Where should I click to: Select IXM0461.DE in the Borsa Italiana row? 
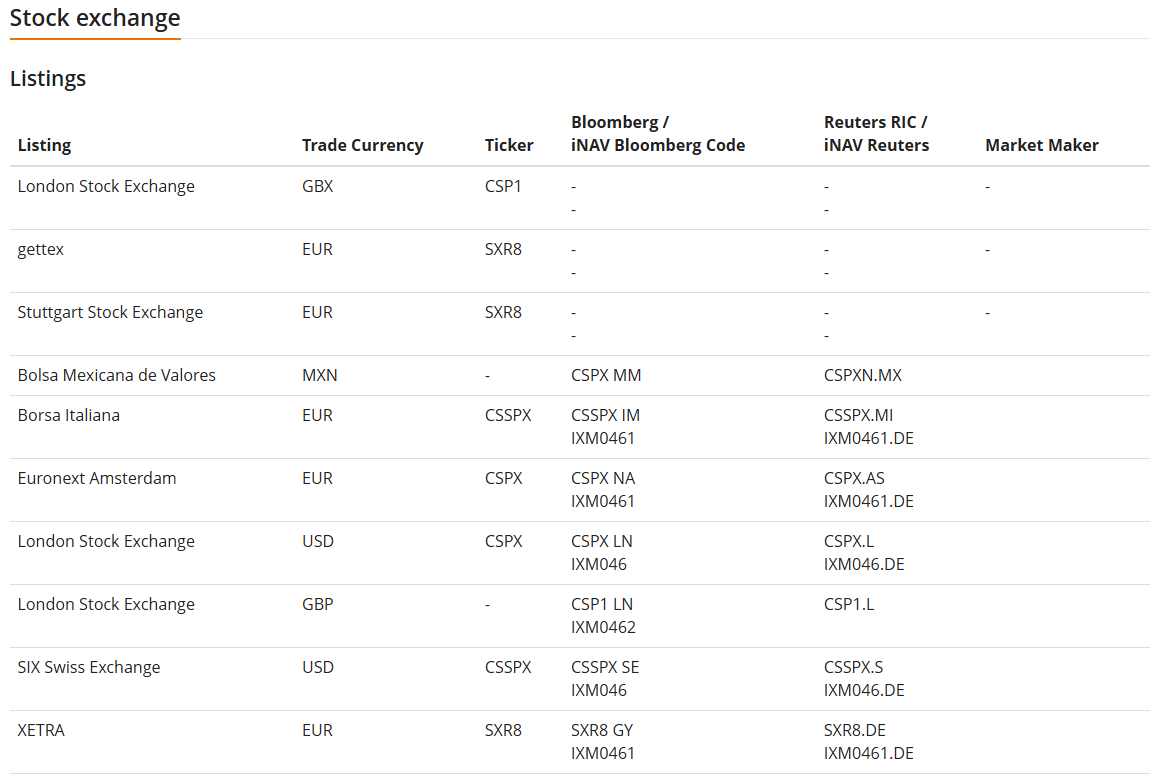point(869,438)
